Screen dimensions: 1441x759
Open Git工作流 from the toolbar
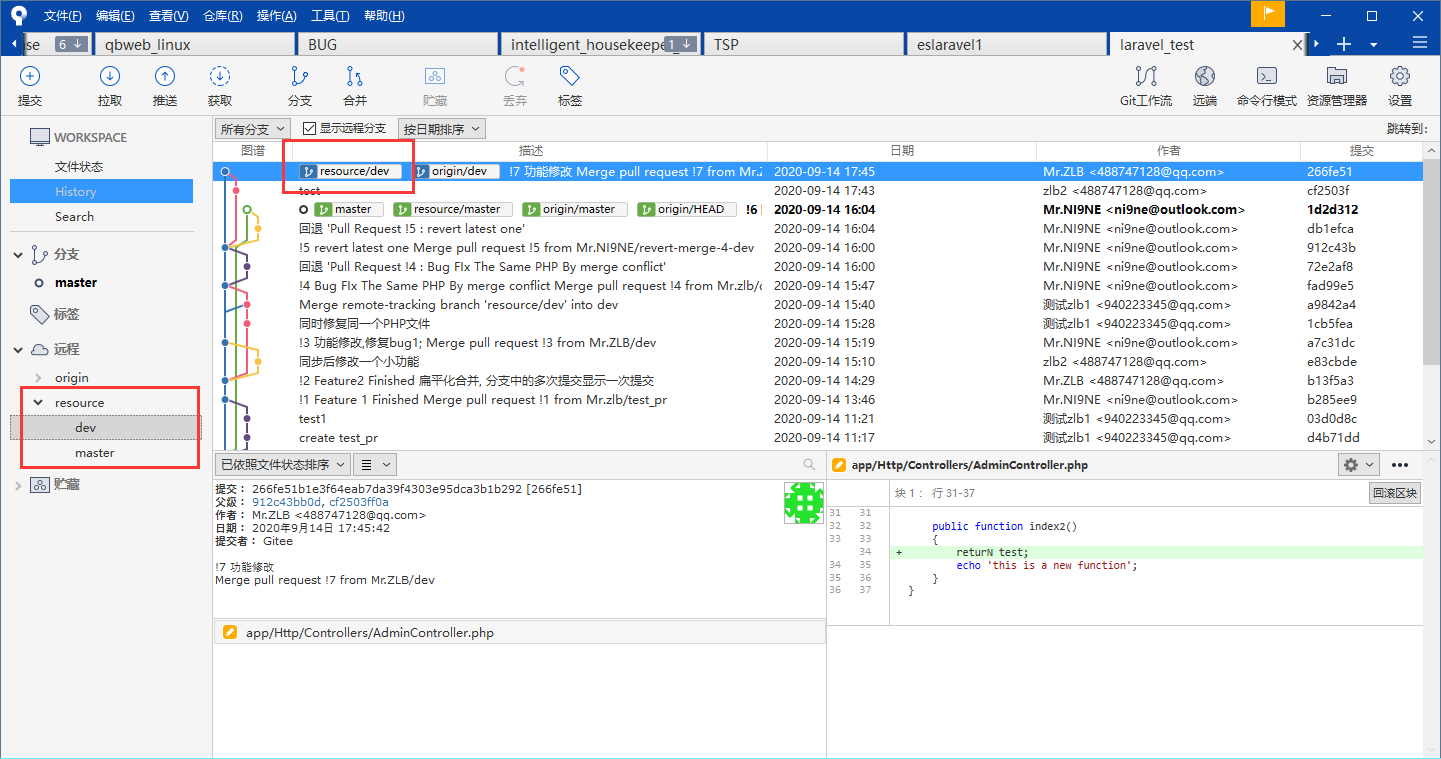pyautogui.click(x=1146, y=77)
